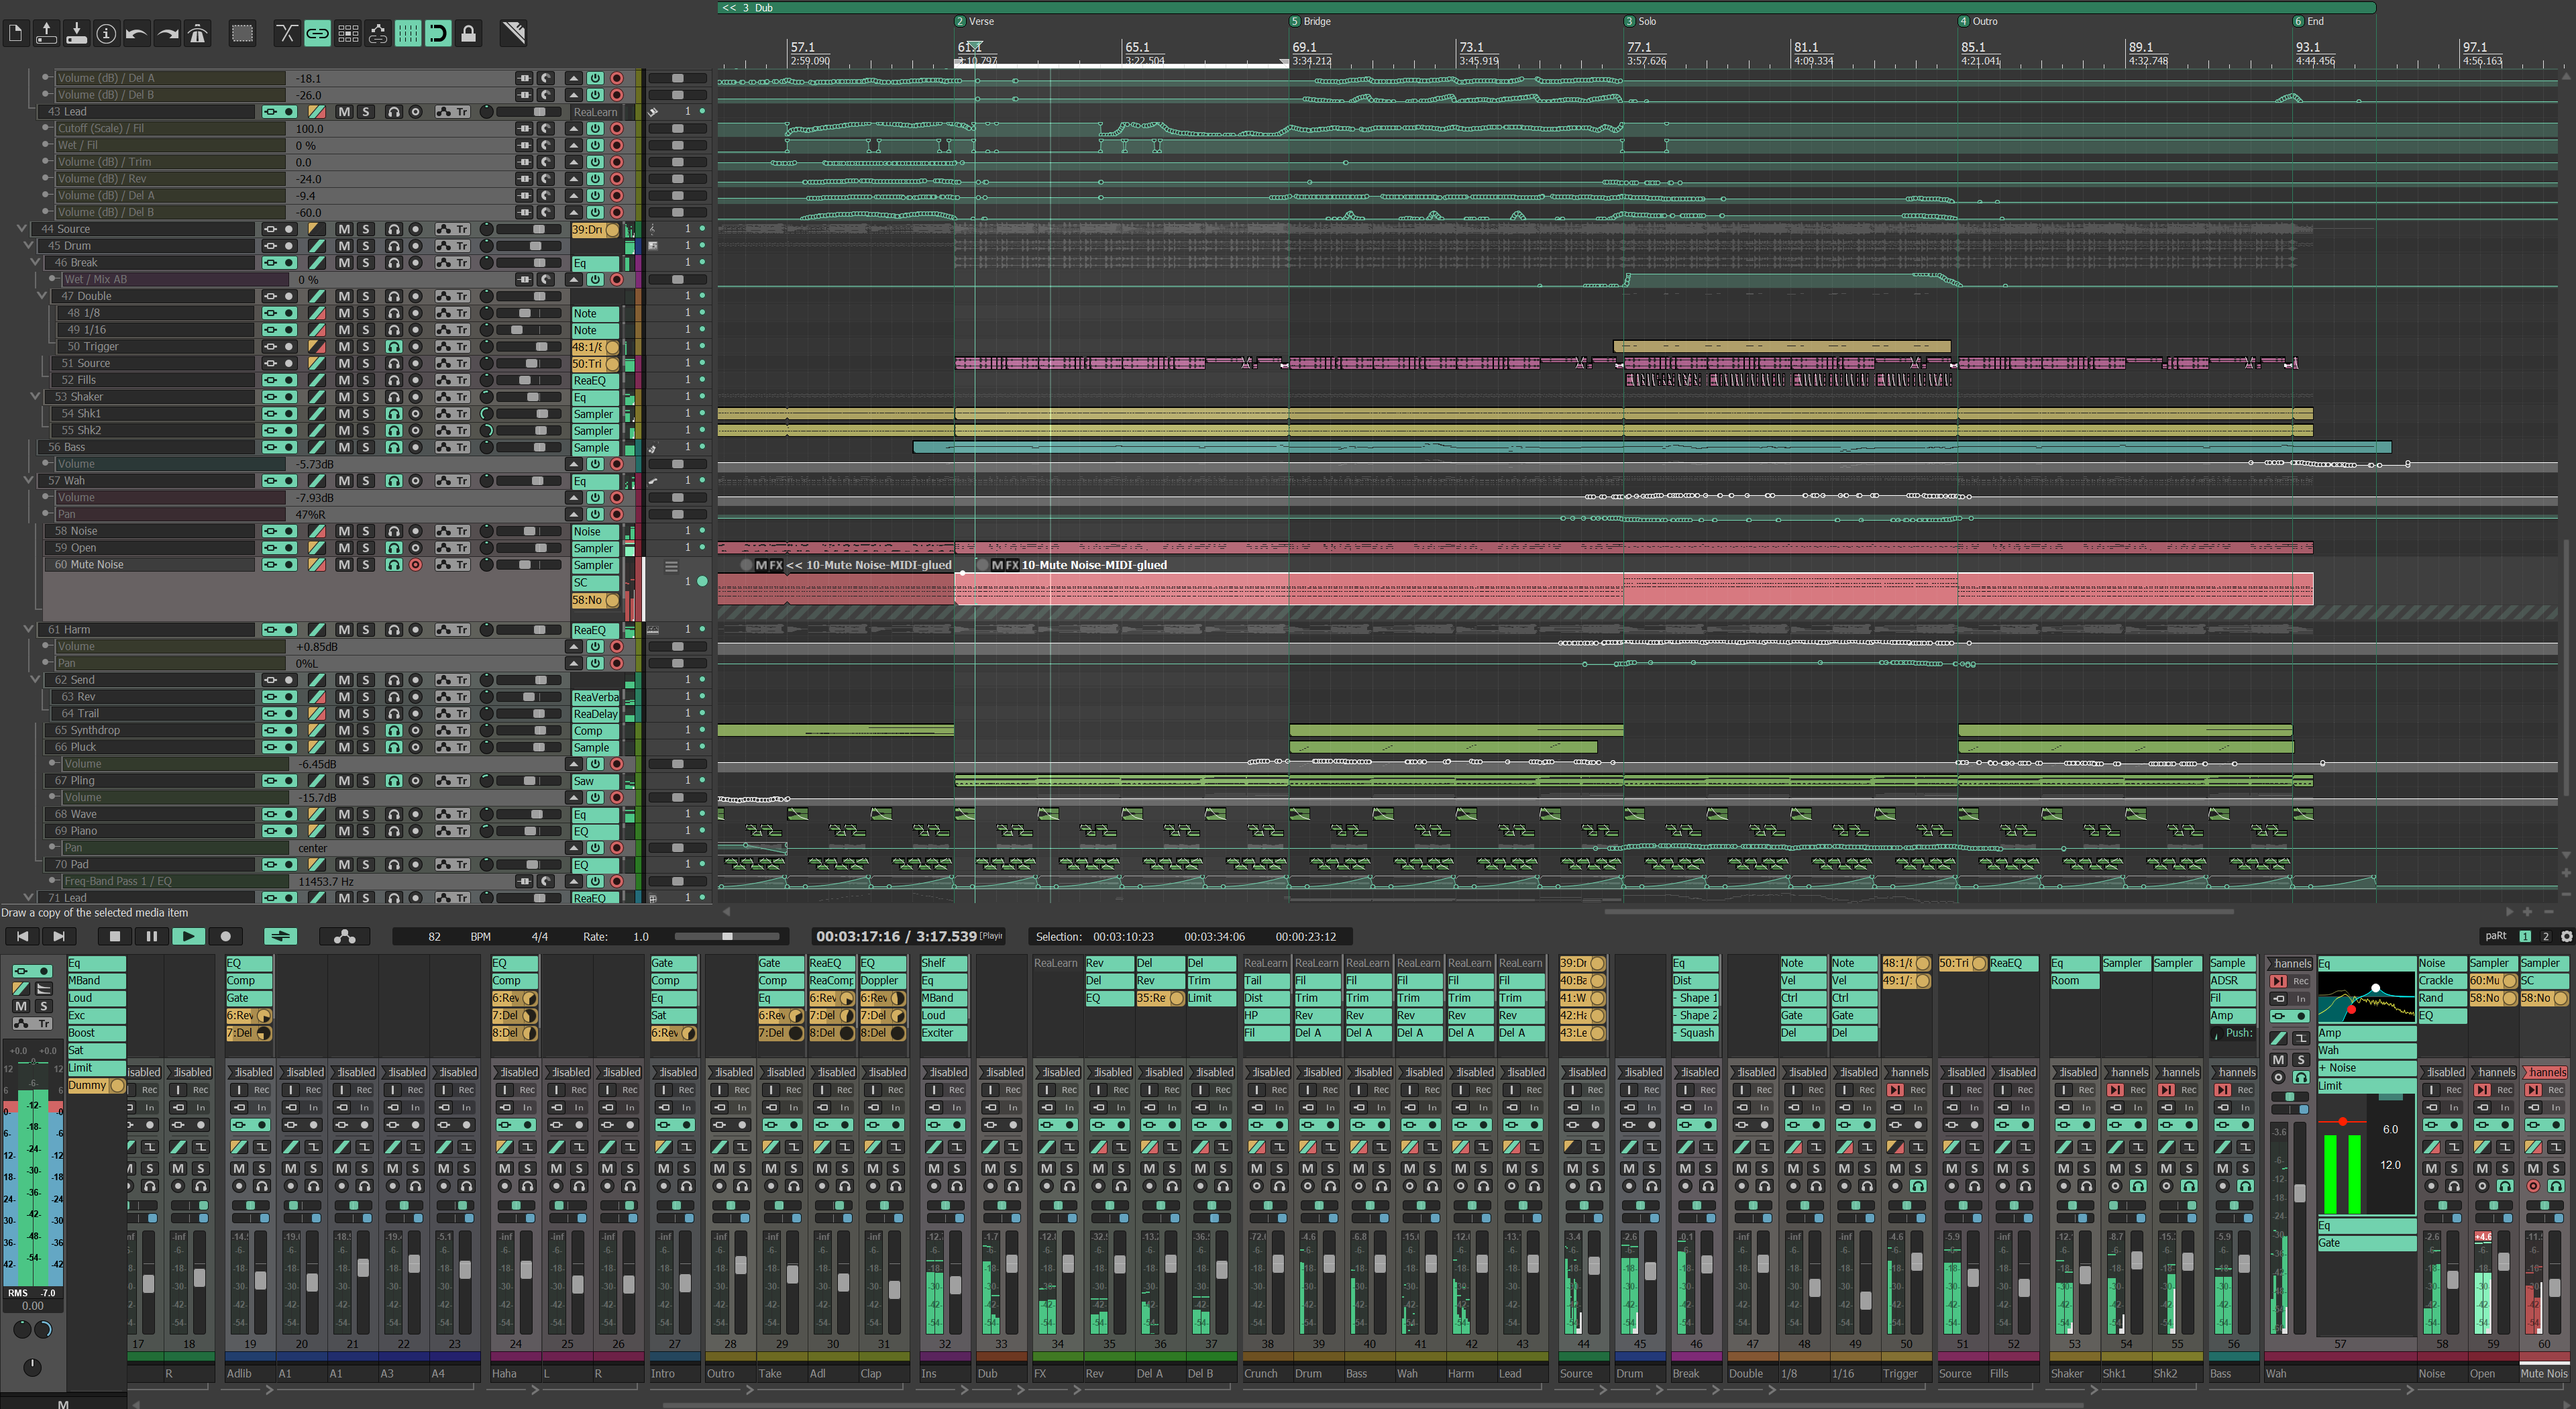Open input dropdown 'disabled' on mixer strip 19

250,1072
